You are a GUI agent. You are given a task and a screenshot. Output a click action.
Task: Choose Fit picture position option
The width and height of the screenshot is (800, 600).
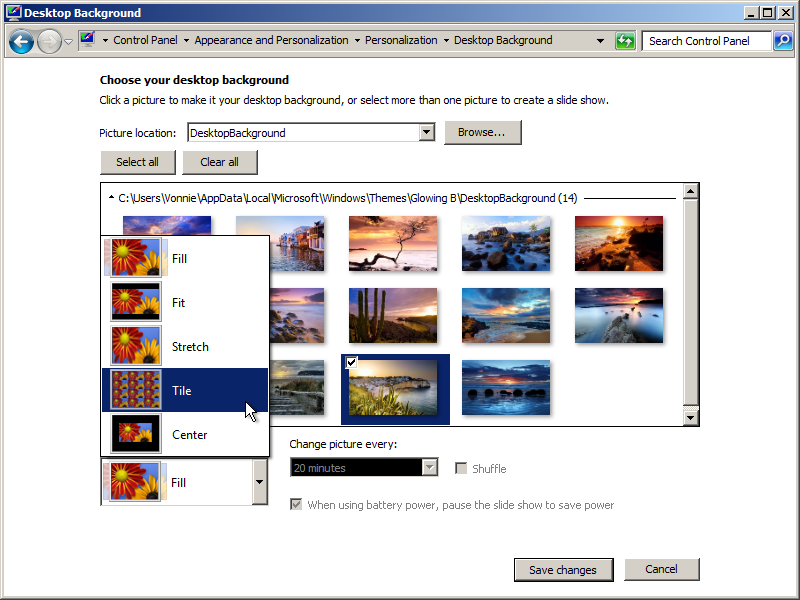[x=185, y=303]
